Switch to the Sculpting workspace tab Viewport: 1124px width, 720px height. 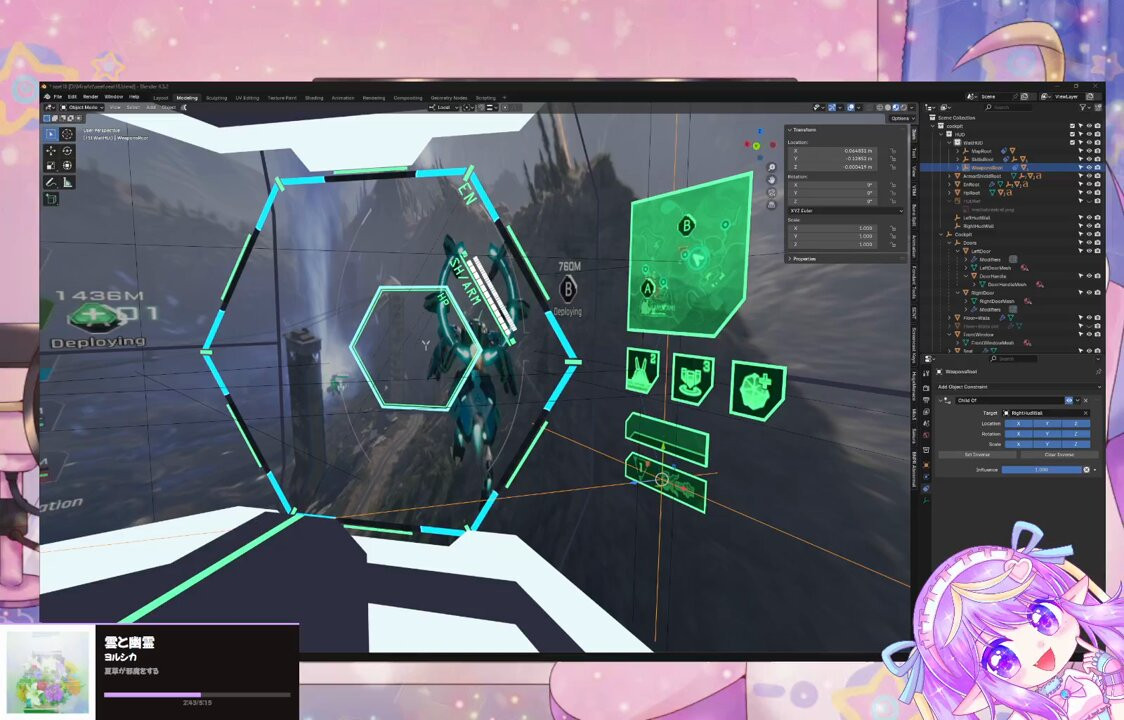[216, 98]
